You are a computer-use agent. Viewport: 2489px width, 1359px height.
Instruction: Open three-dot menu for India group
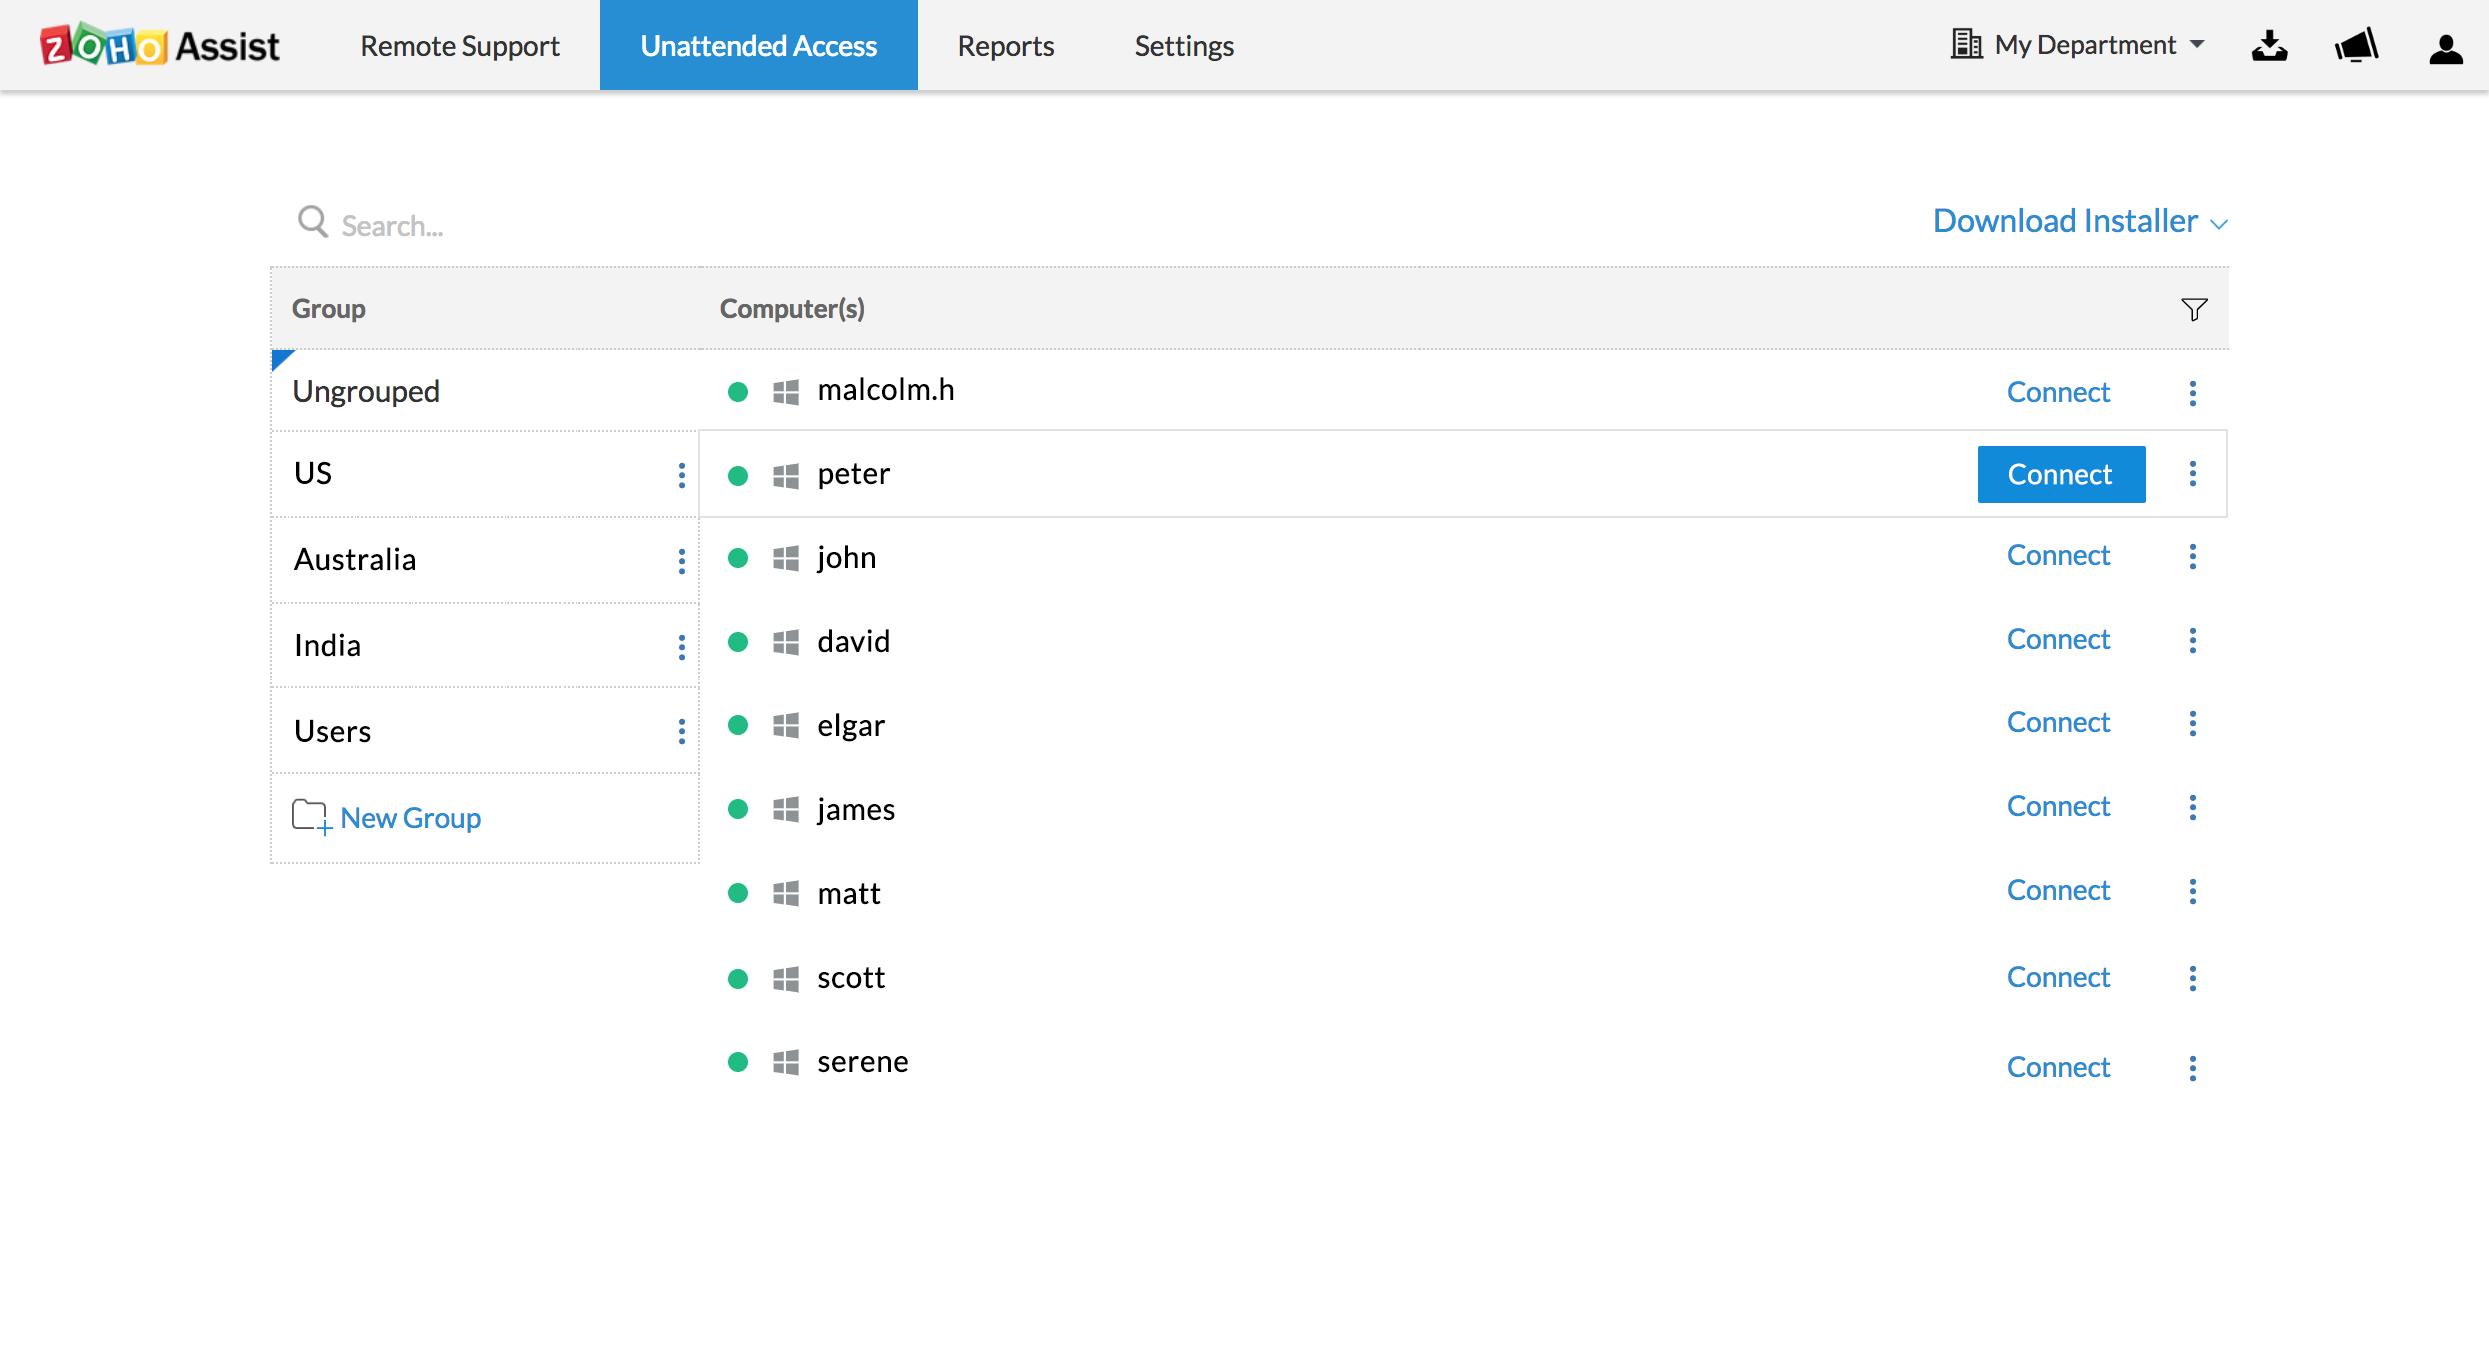pos(682,647)
